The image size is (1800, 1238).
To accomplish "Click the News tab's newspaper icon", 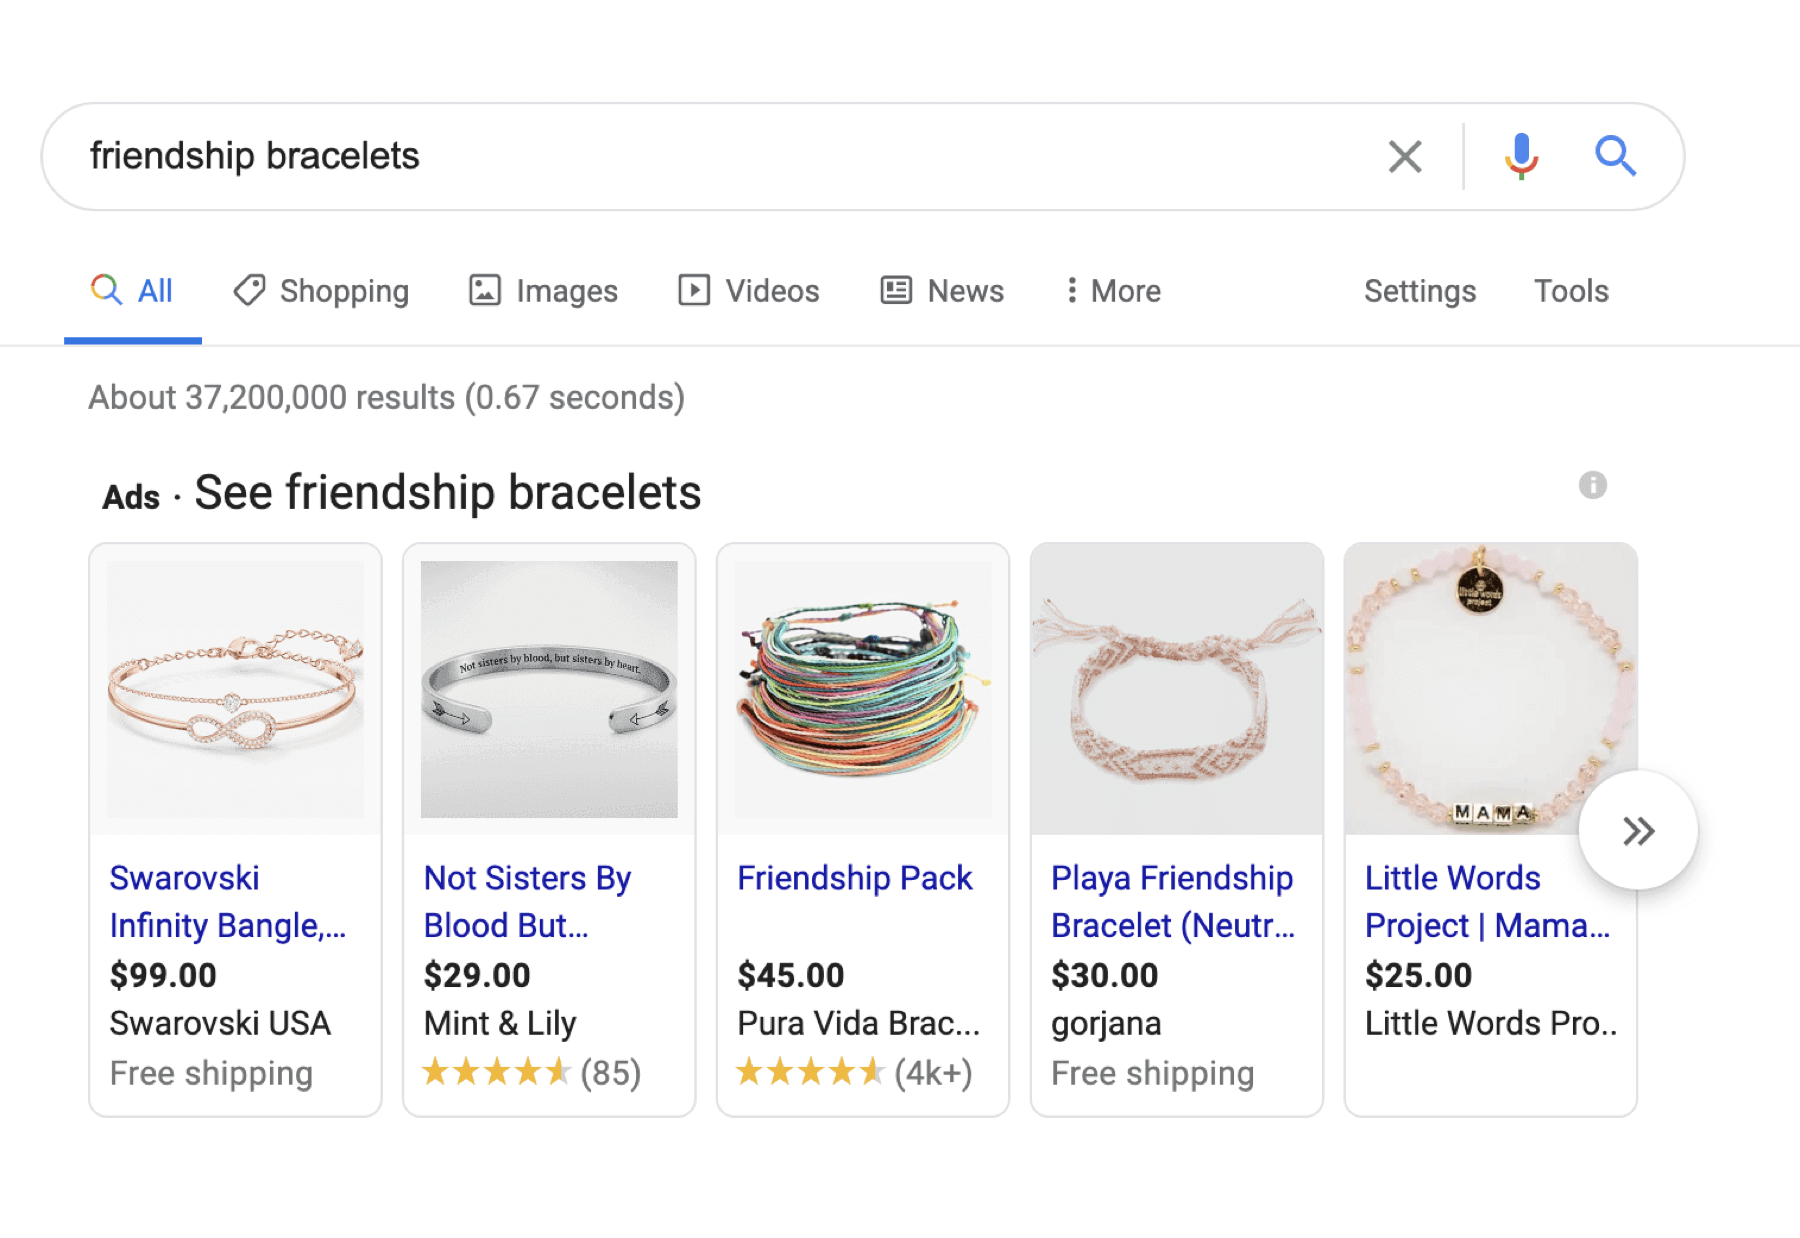I will pos(895,291).
